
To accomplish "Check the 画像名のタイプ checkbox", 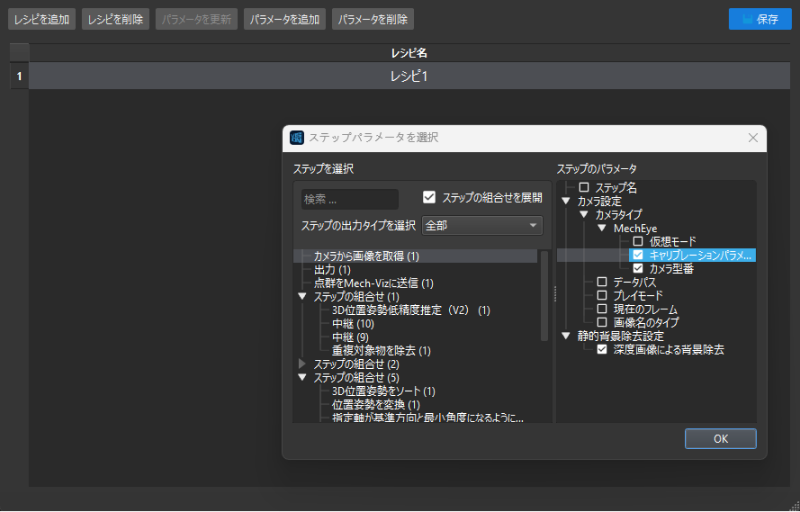I will point(602,322).
